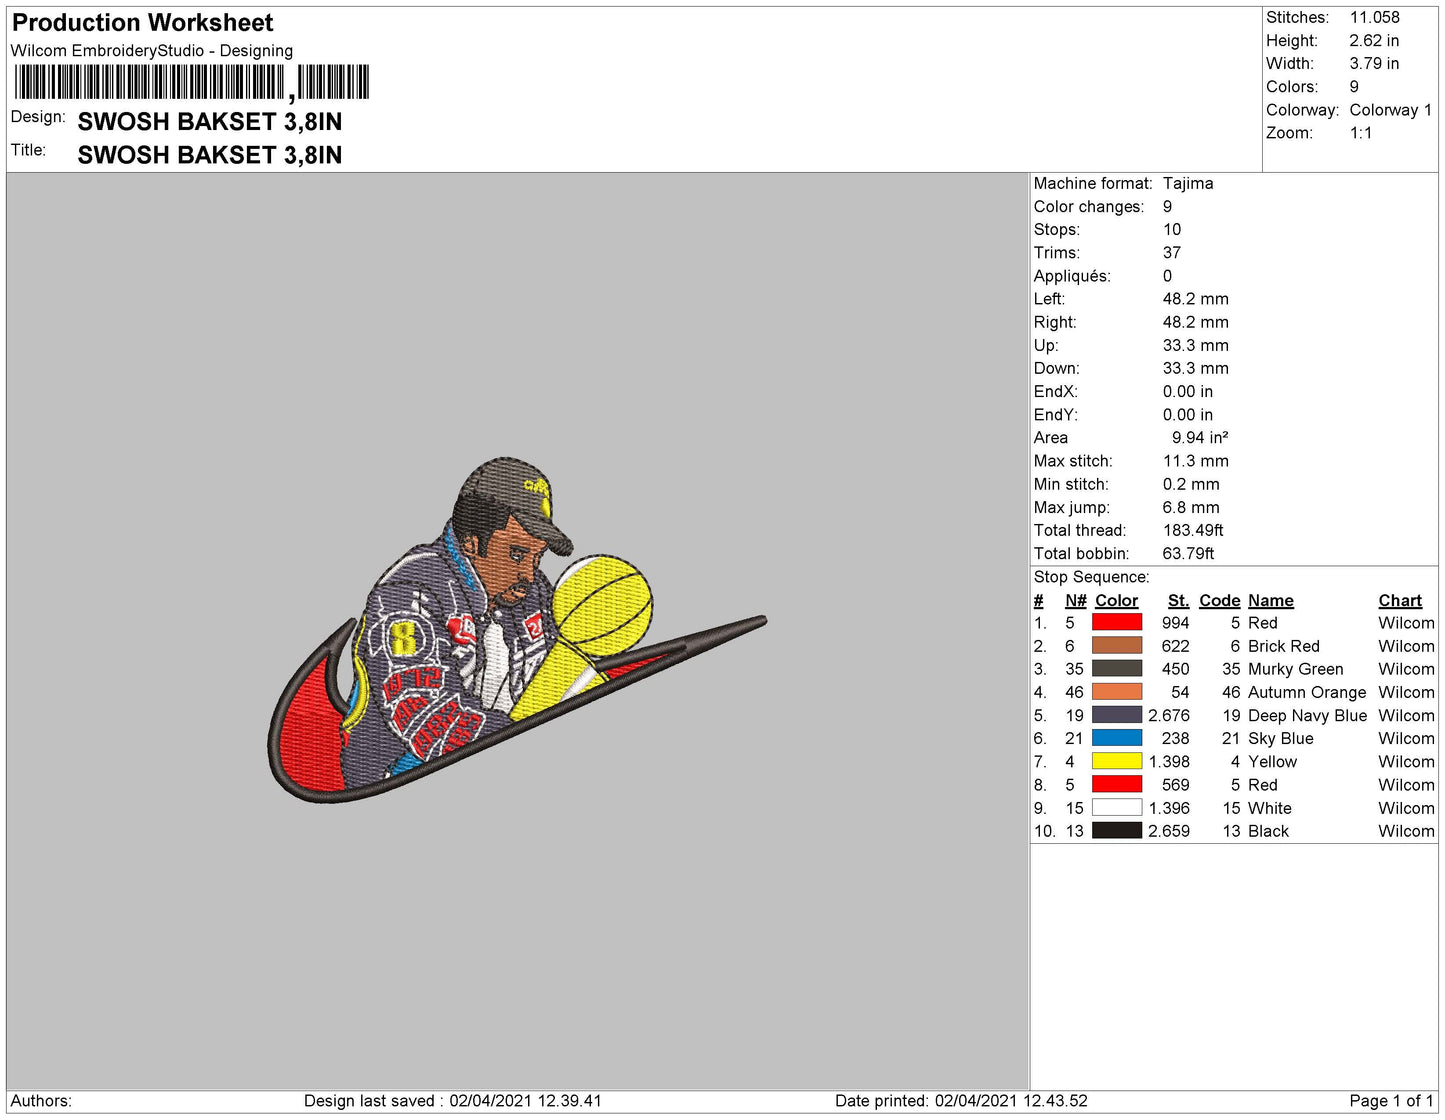This screenshot has width=1445, height=1120.
Task: Click the 'Code' column header
Action: (1219, 600)
